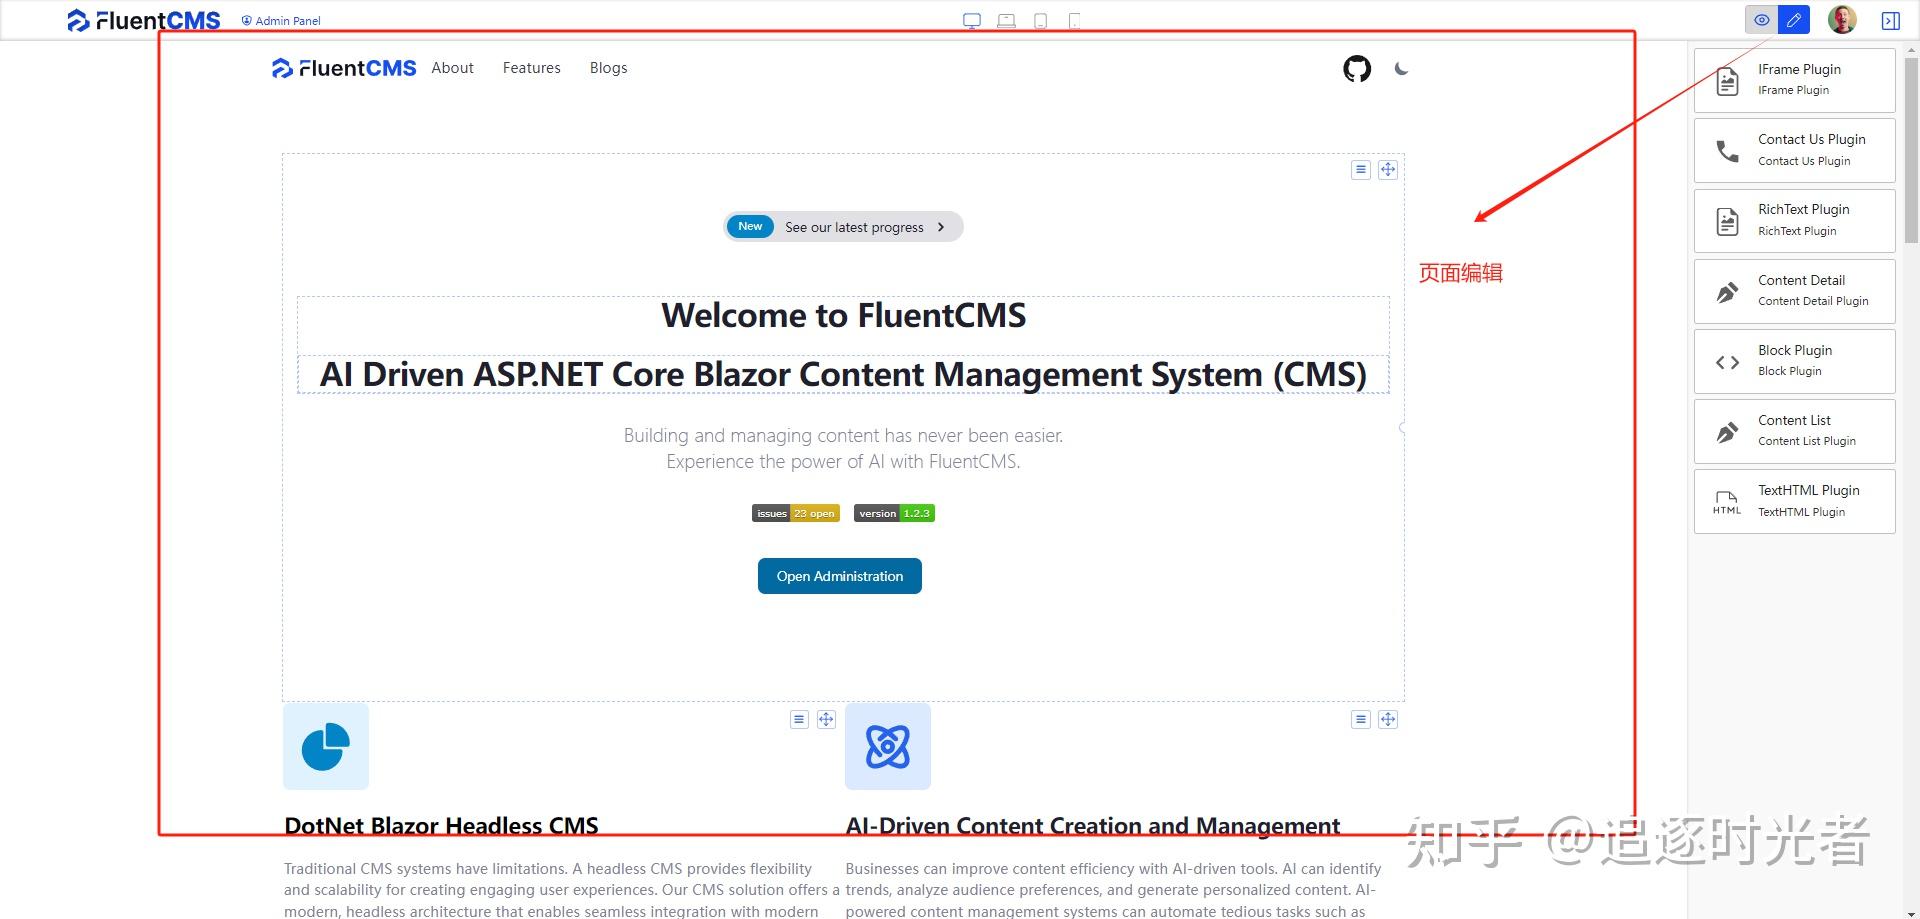This screenshot has height=919, width=1920.
Task: Switch to preview mode with the eye toggle
Action: pos(1762,19)
